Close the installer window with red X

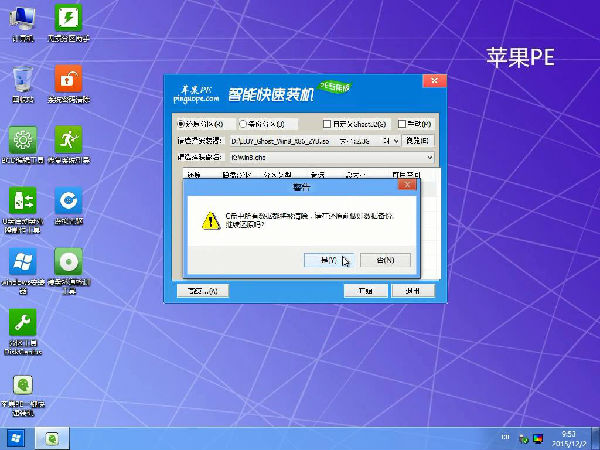point(435,81)
